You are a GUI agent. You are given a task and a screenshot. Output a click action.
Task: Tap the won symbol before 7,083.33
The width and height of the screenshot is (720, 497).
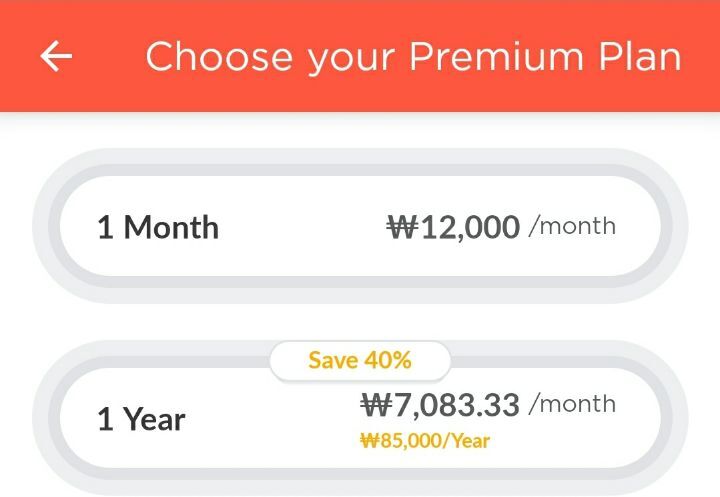[374, 405]
